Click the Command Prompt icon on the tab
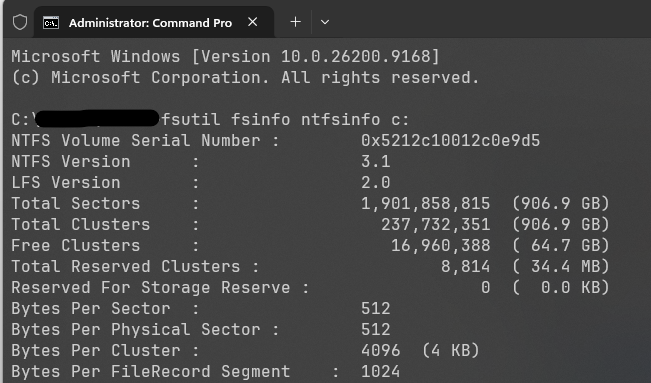Viewport: 651px width, 383px height. [x=51, y=23]
